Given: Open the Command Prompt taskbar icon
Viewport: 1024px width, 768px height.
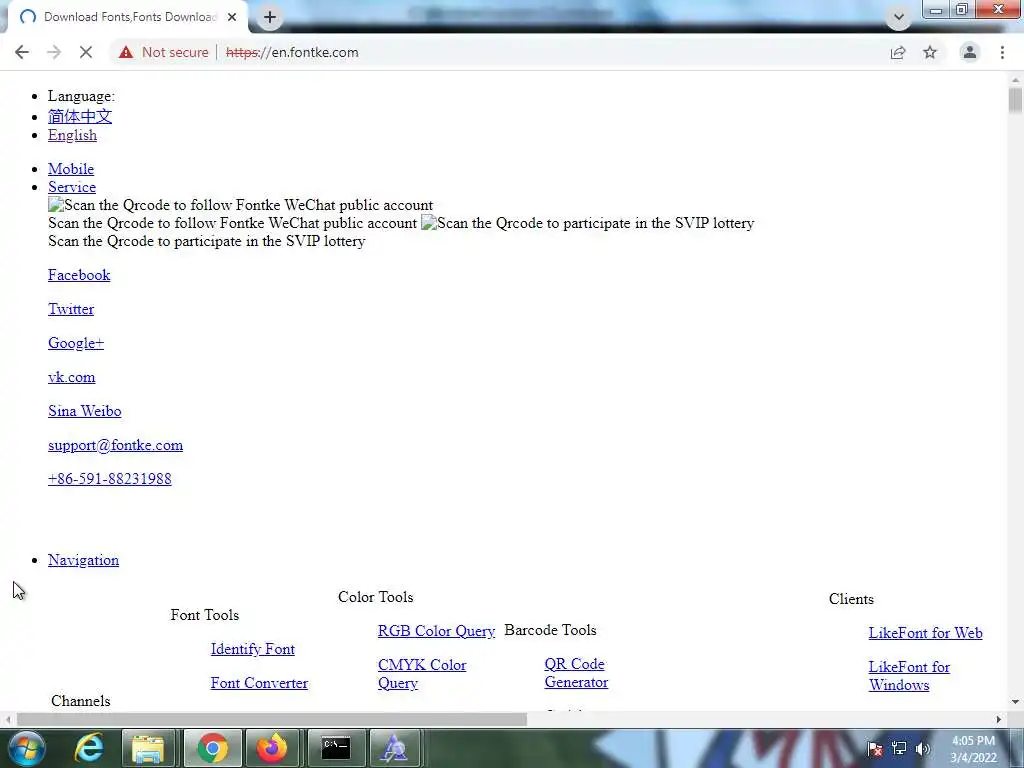Looking at the screenshot, I should [336, 748].
